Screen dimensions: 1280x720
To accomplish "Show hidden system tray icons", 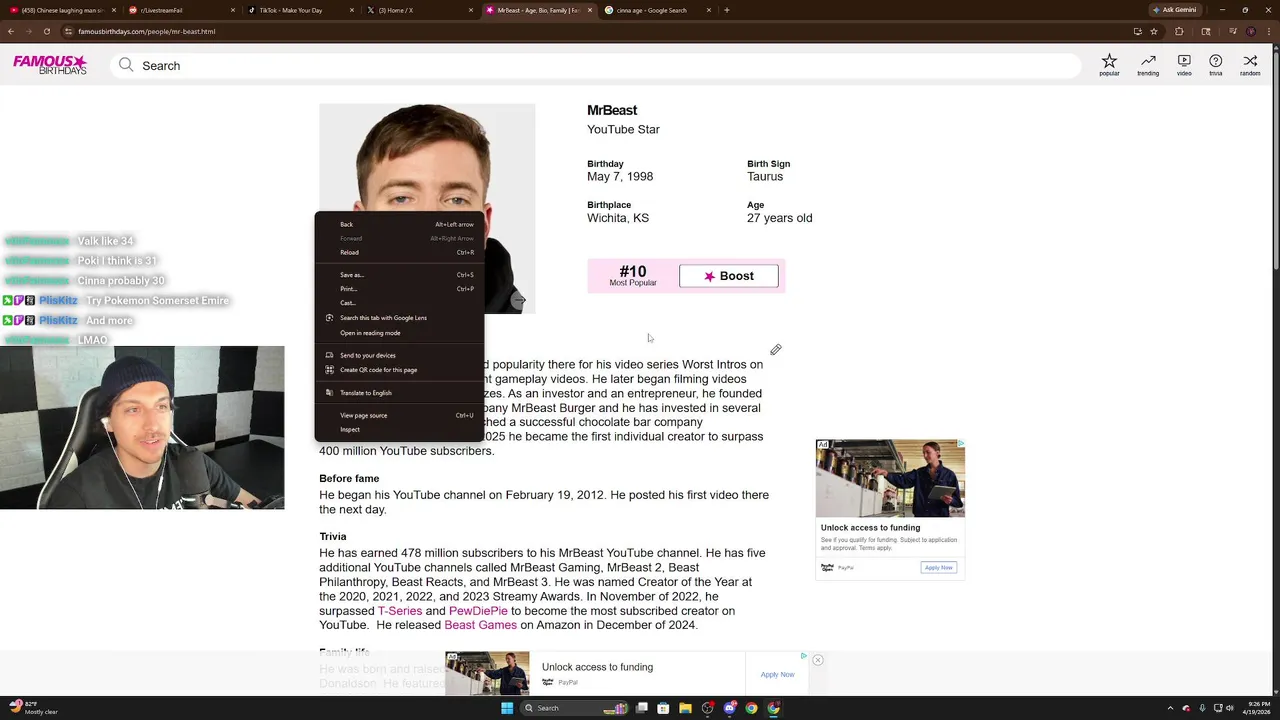I will click(x=1172, y=708).
